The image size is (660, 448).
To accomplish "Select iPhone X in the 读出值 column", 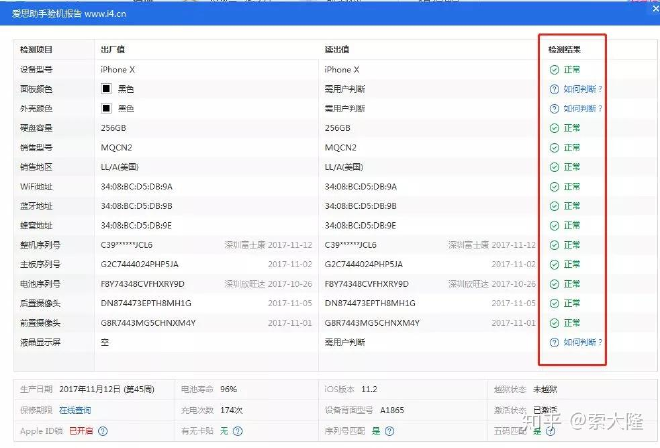I will (x=342, y=70).
